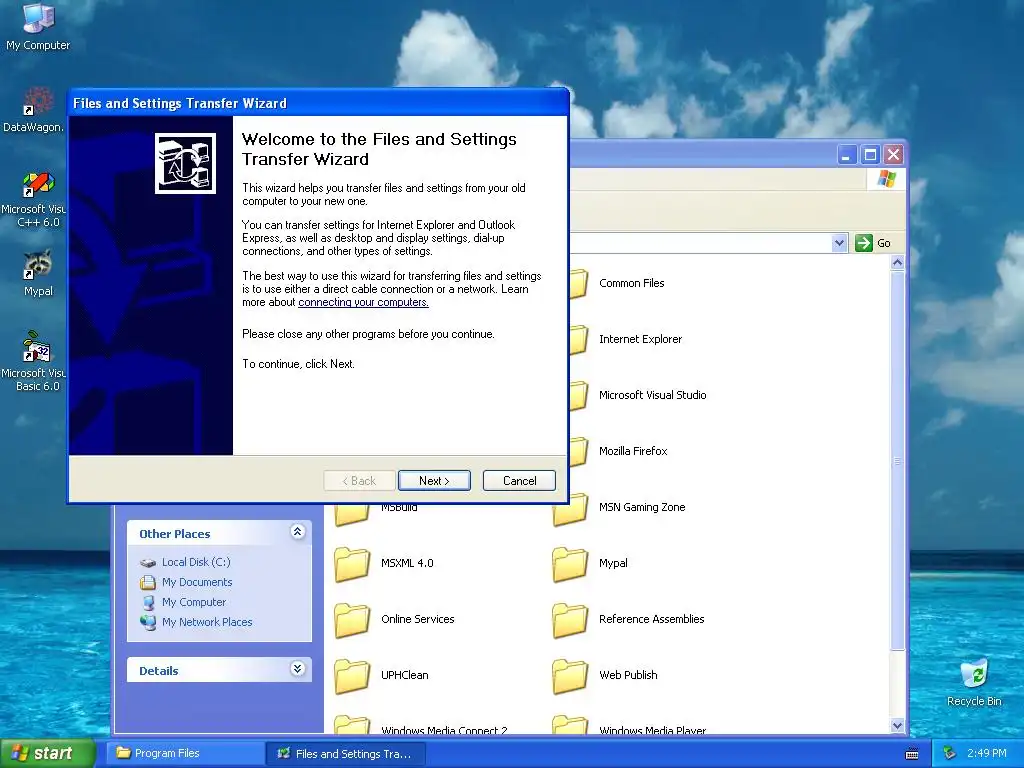The image size is (1024, 768).
Task: Maximize the Program Files Explorer window
Action: [870, 155]
